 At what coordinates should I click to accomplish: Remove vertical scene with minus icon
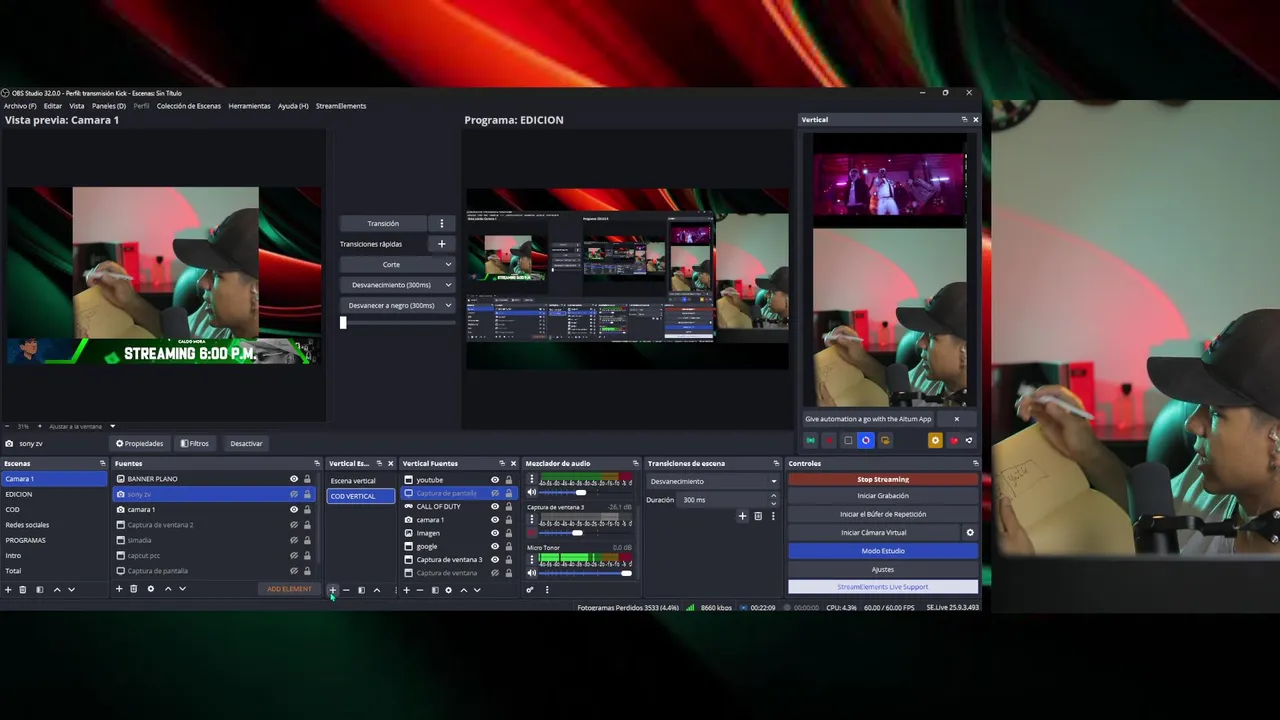tap(346, 590)
